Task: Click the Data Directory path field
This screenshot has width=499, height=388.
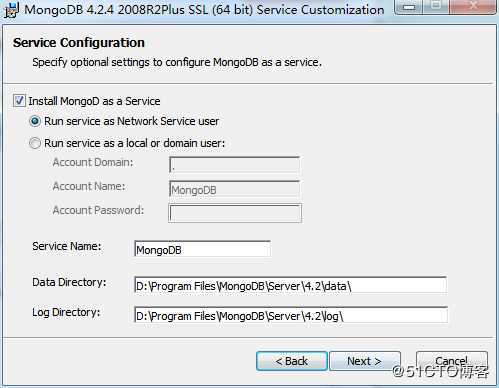Action: tap(290, 286)
